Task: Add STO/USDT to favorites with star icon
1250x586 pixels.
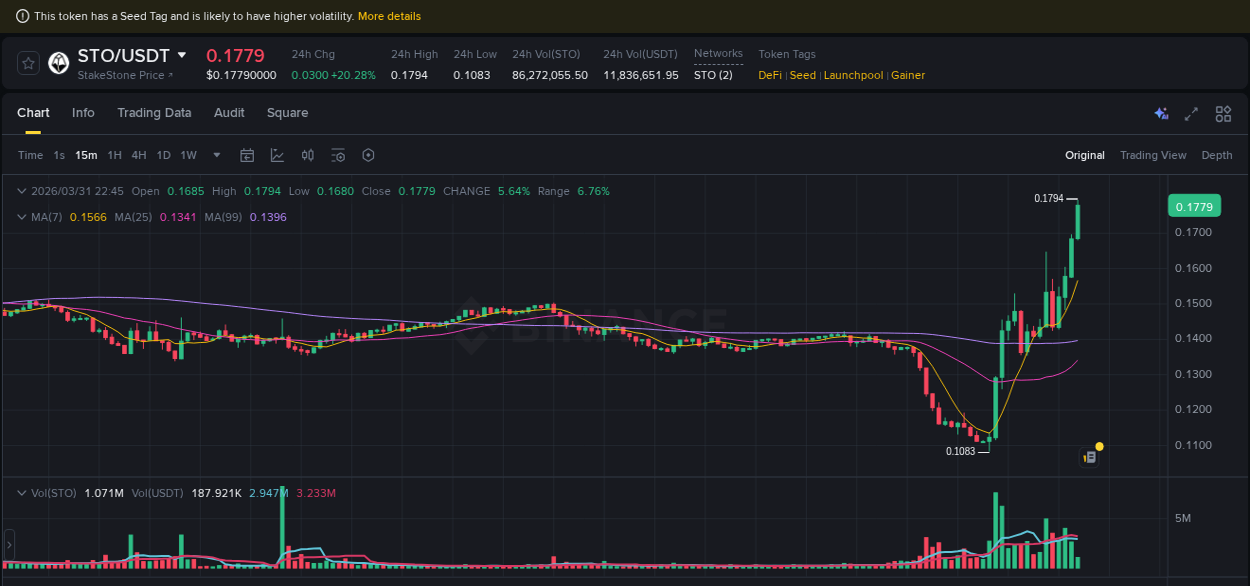Action: coord(28,62)
